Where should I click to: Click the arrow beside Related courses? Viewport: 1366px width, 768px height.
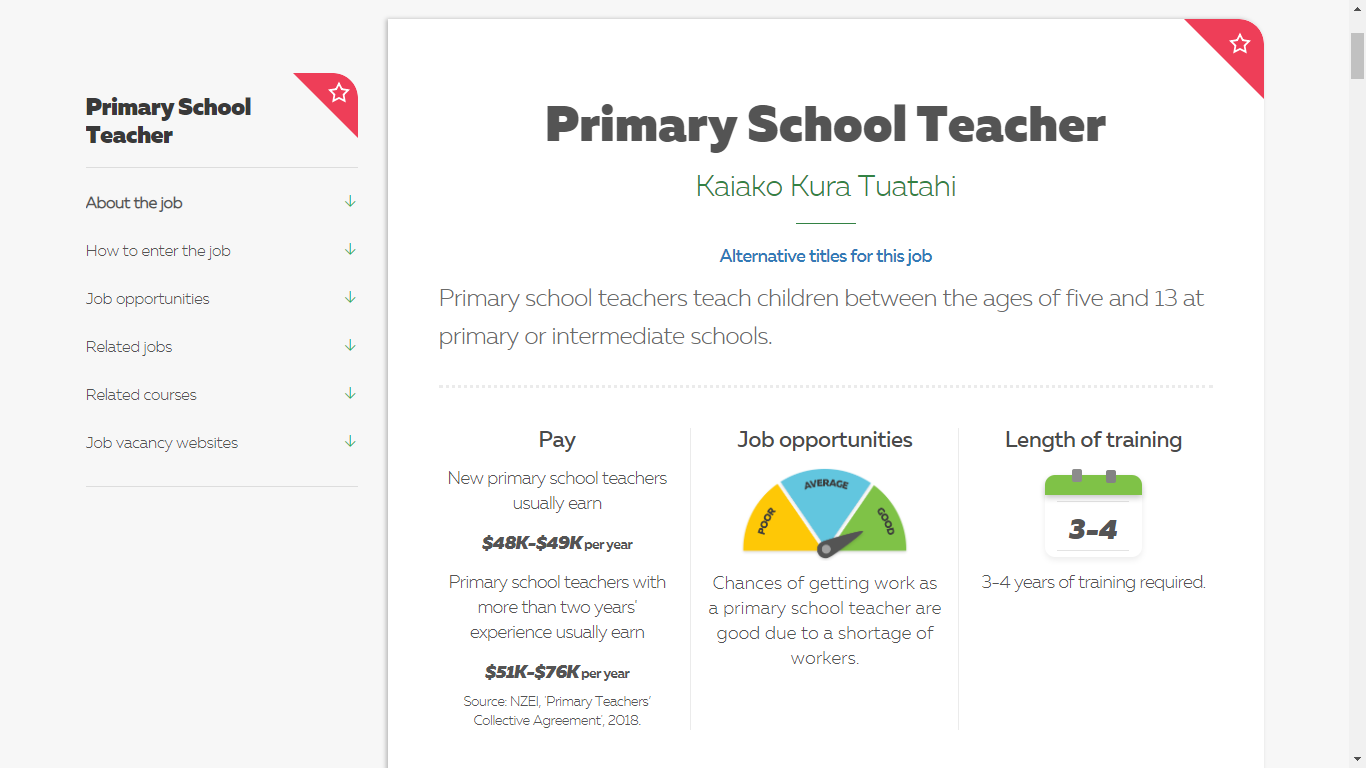[350, 394]
